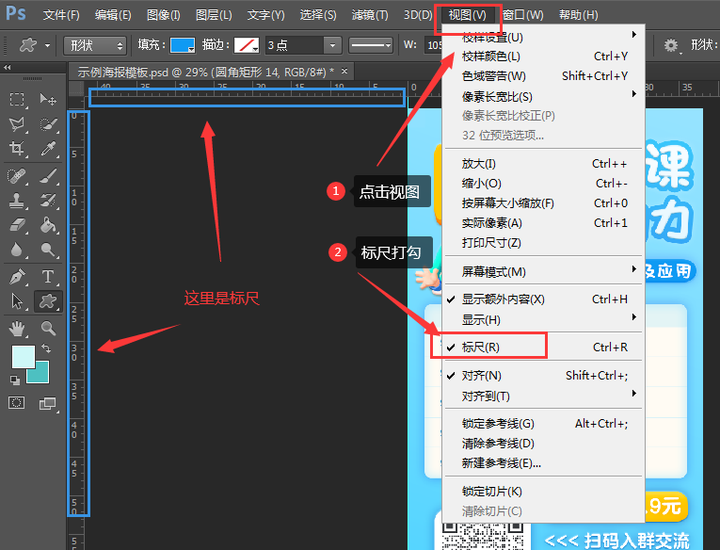Expand 显示(H) submenu
Screen dimensions: 720x550
[543, 320]
